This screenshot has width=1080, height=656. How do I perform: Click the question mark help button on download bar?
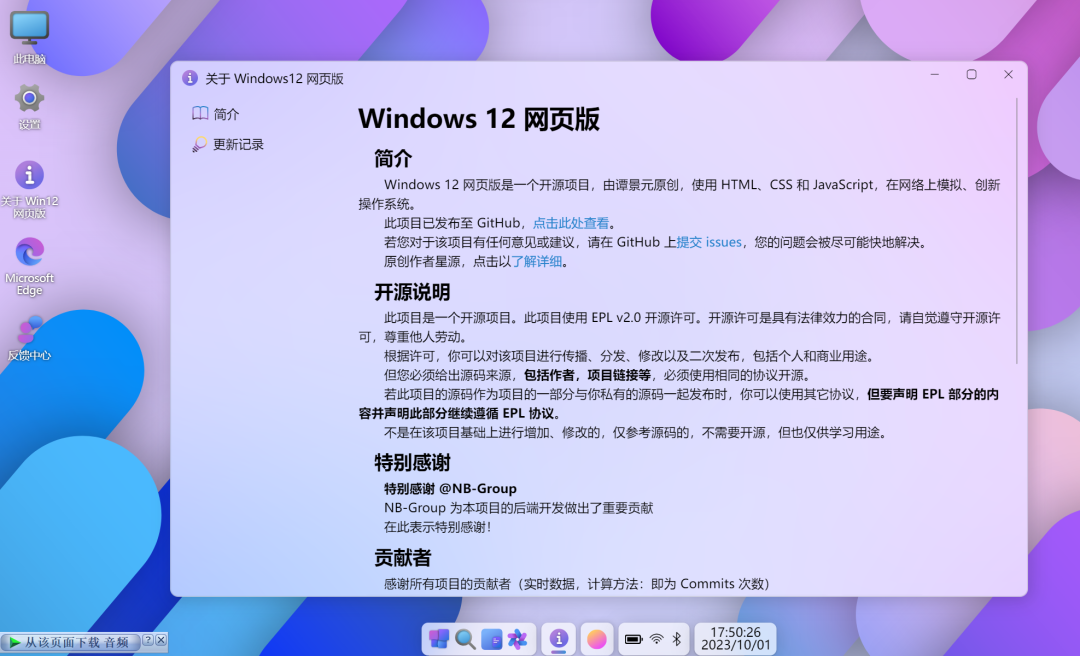(147, 640)
